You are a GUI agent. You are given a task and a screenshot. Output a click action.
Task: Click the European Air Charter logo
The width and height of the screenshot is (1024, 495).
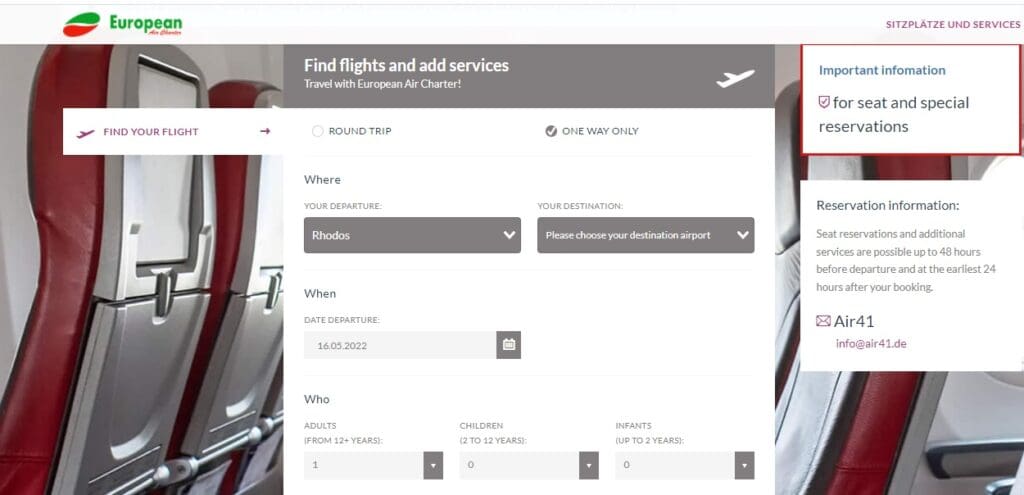tap(122, 24)
